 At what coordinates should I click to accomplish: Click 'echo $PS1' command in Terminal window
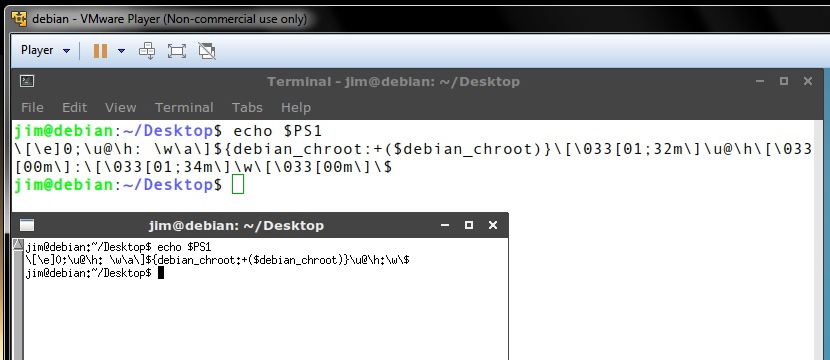point(277,131)
